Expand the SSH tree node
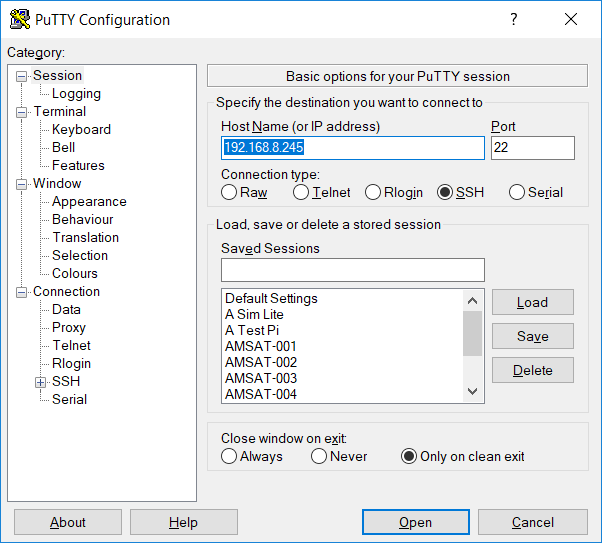 40,382
